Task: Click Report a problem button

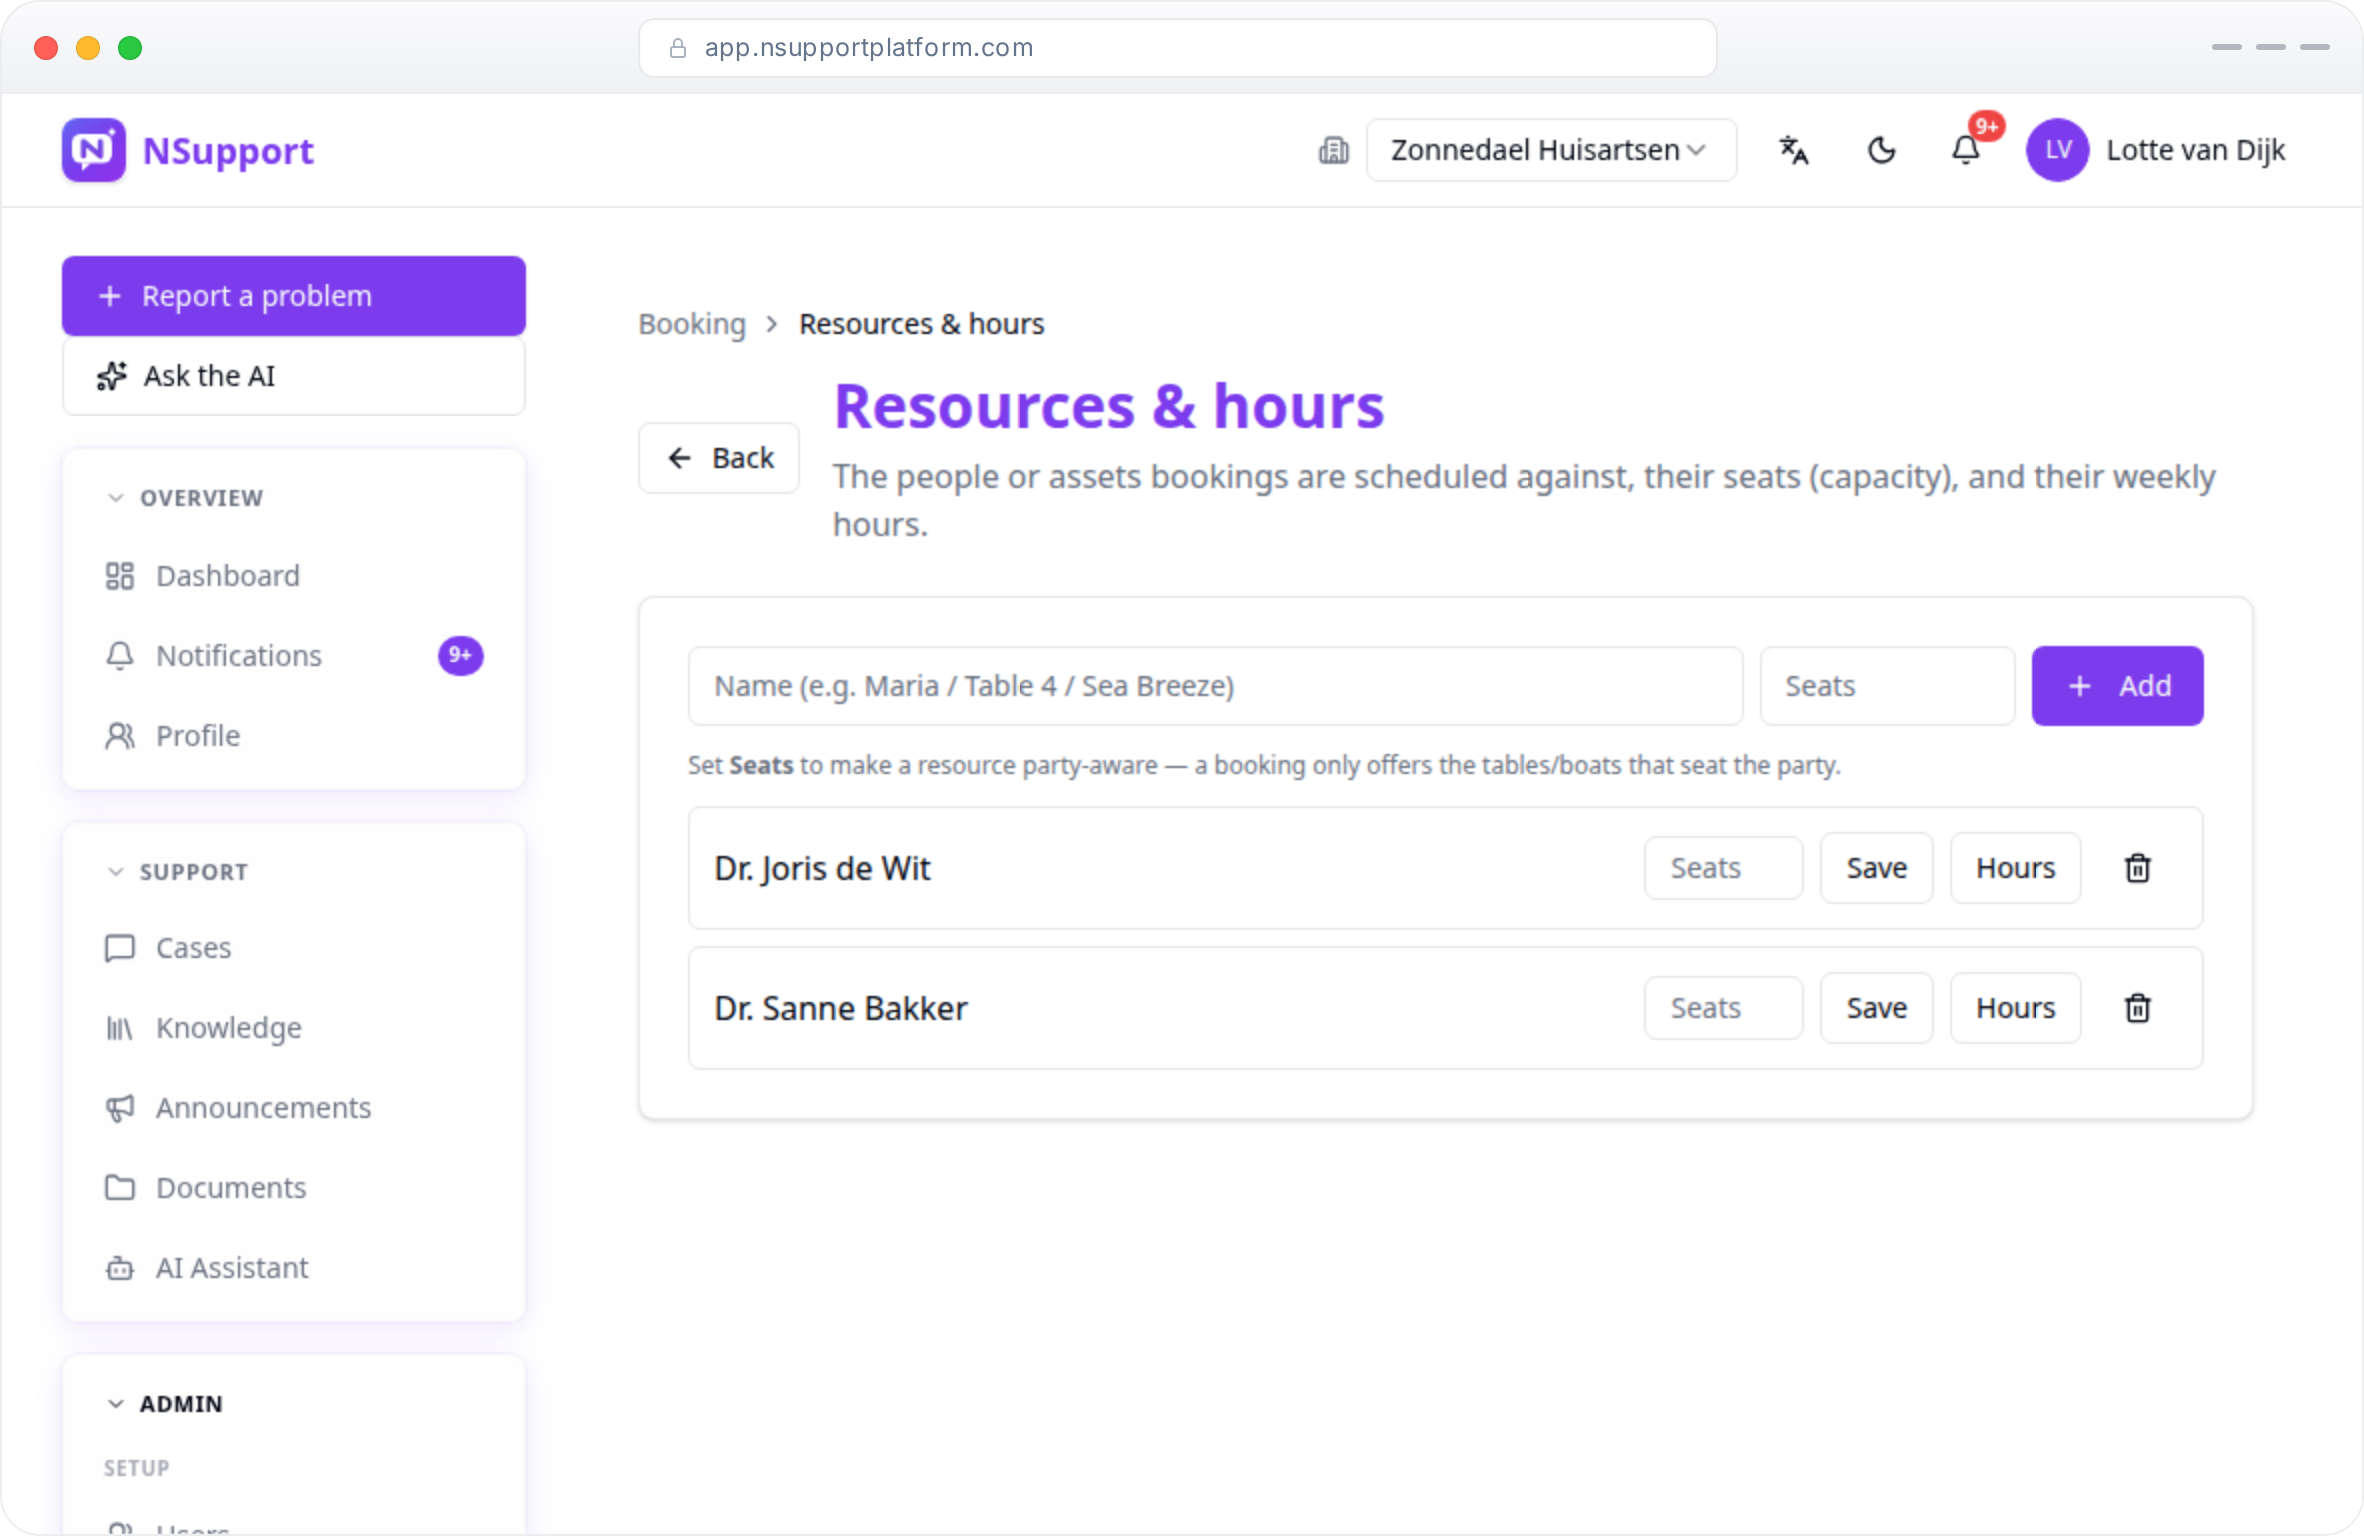Action: [x=294, y=296]
